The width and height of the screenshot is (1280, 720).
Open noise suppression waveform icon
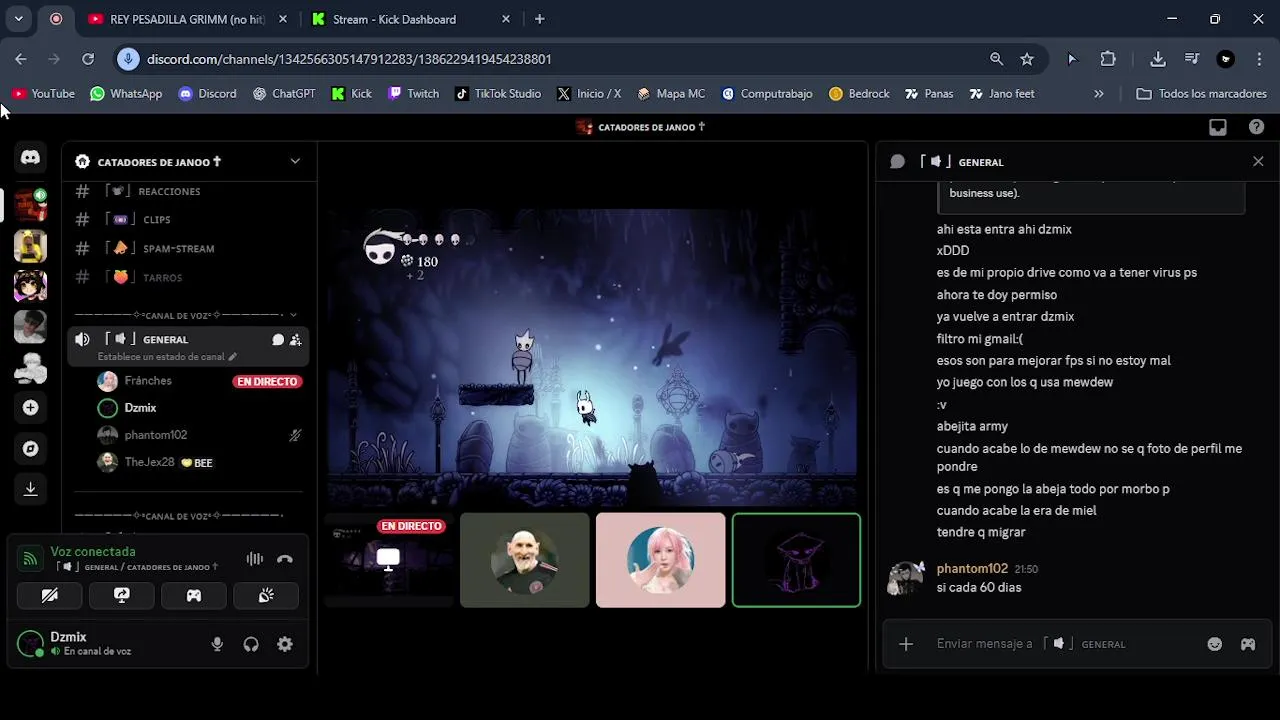(x=255, y=559)
